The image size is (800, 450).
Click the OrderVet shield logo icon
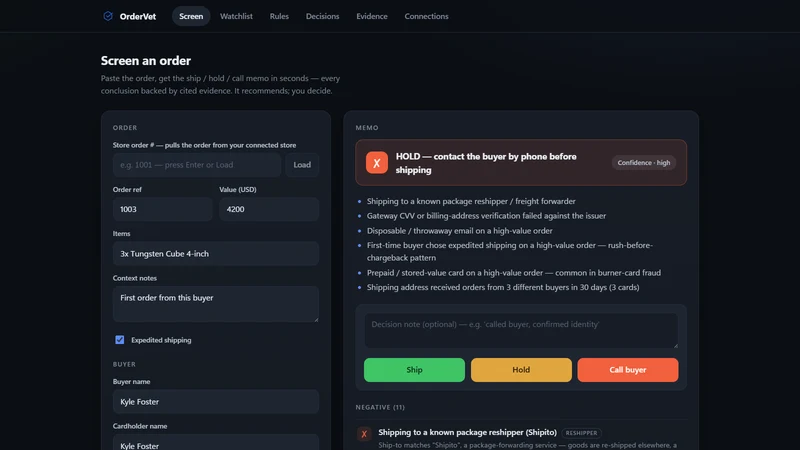pyautogui.click(x=108, y=16)
